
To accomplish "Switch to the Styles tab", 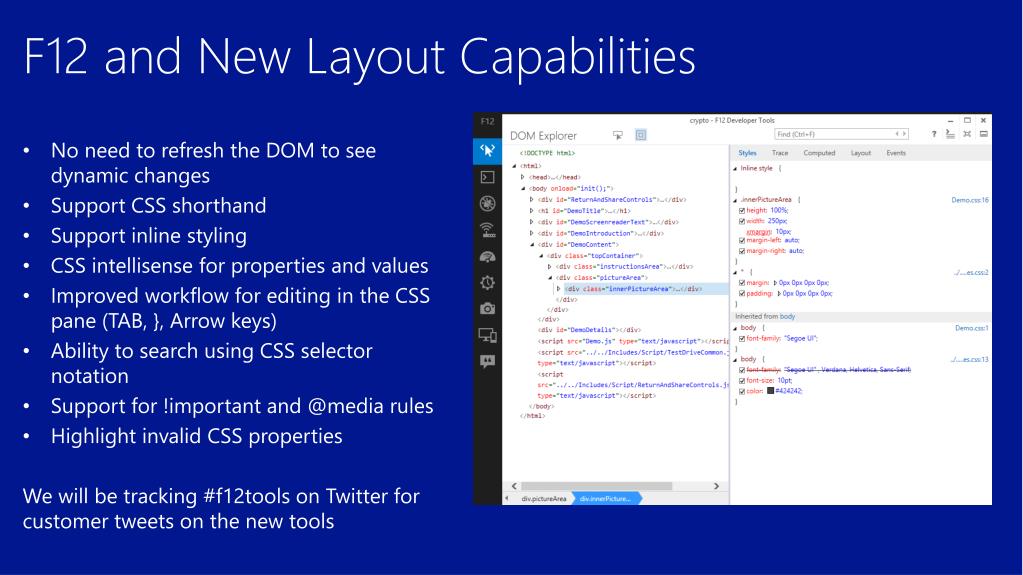I will [x=747, y=153].
